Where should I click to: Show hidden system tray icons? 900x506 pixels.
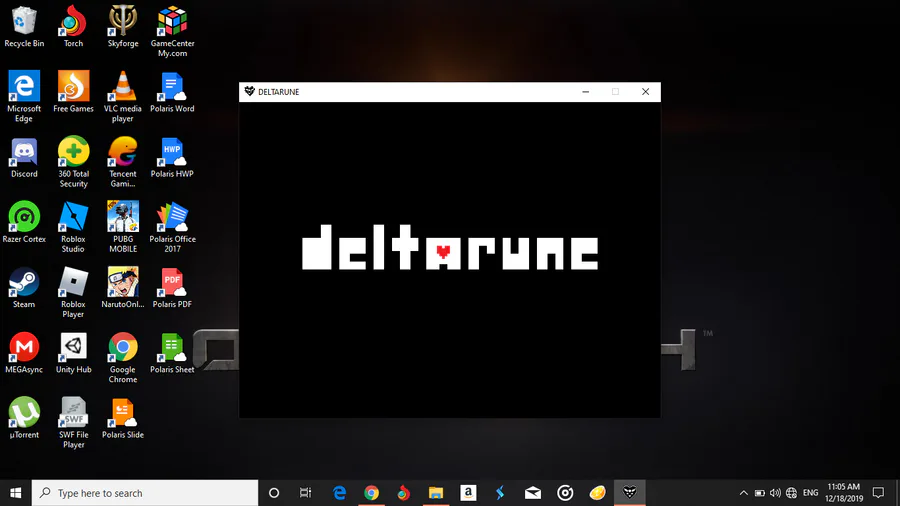coord(743,493)
